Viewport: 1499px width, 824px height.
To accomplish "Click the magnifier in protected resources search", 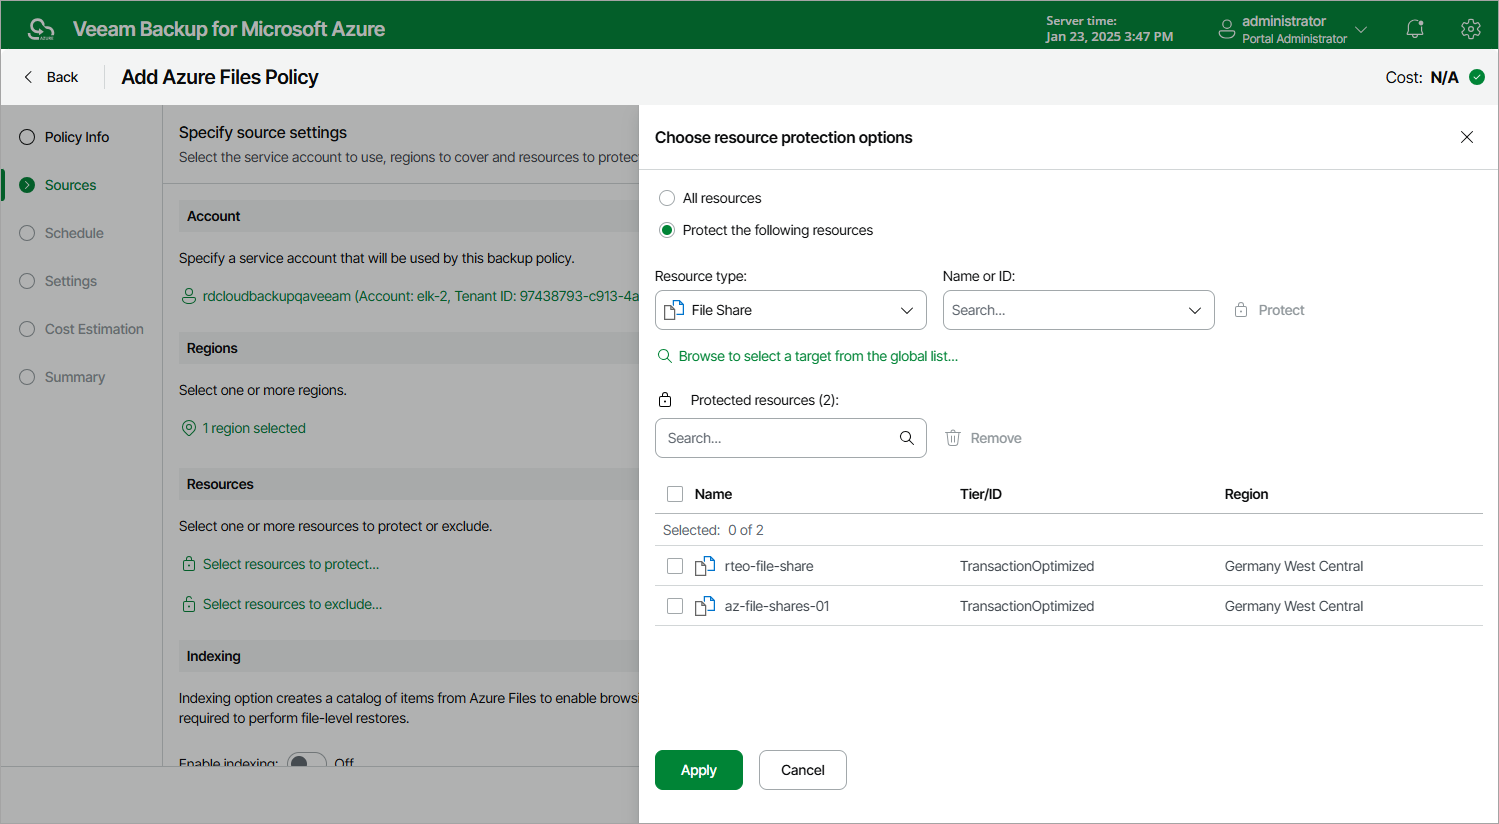I will 907,438.
